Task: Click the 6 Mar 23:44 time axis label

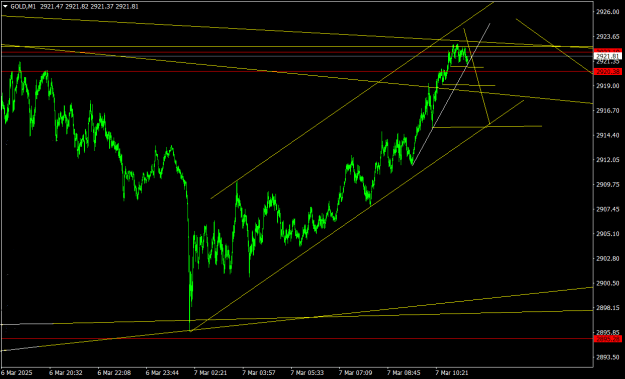Action: pos(162,373)
